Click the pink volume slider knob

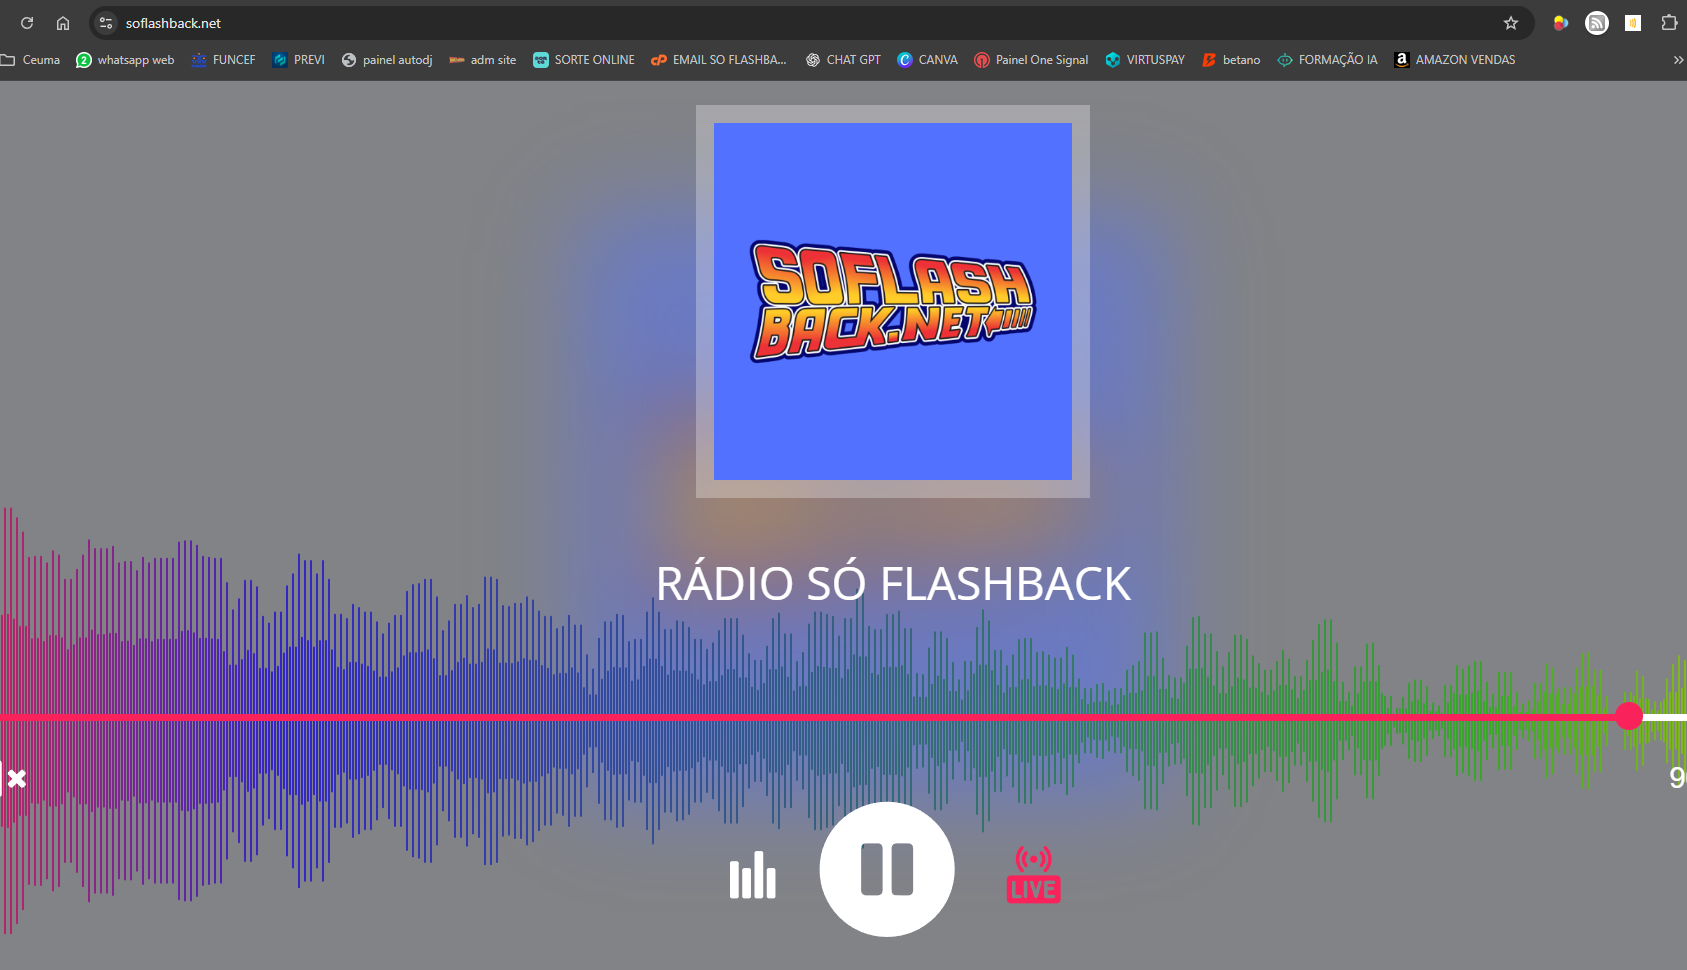1629,716
